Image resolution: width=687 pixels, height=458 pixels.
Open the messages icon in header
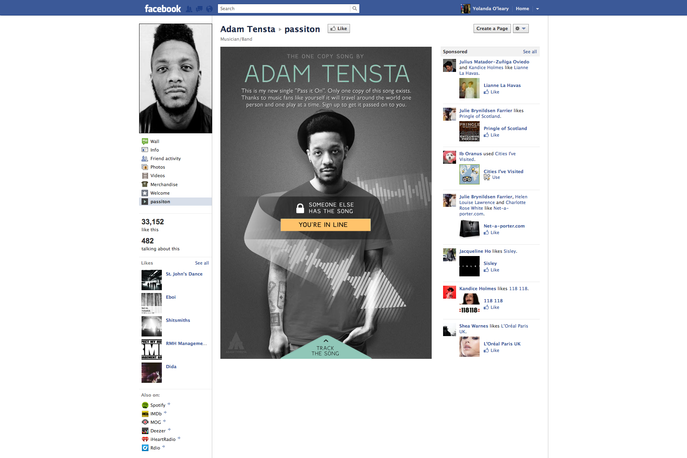pyautogui.click(x=199, y=9)
